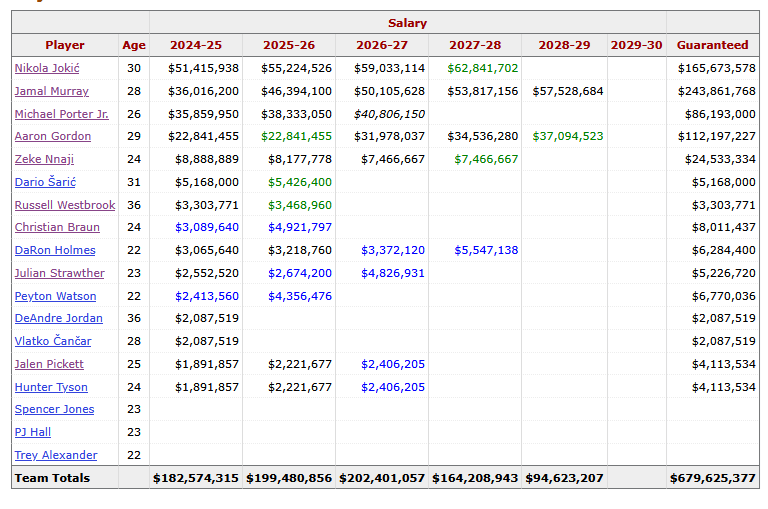Open Christian Braun player page
This screenshot has height=509, width=768.
point(57,227)
